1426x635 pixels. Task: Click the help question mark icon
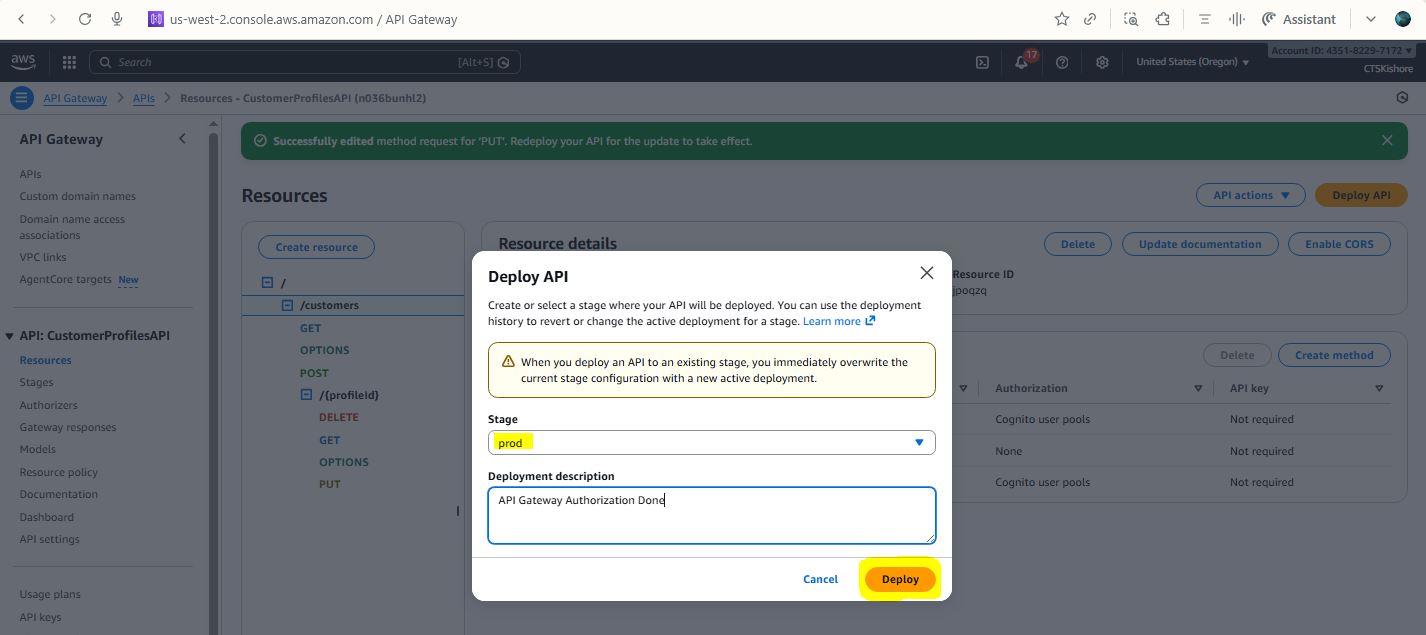tap(1062, 62)
